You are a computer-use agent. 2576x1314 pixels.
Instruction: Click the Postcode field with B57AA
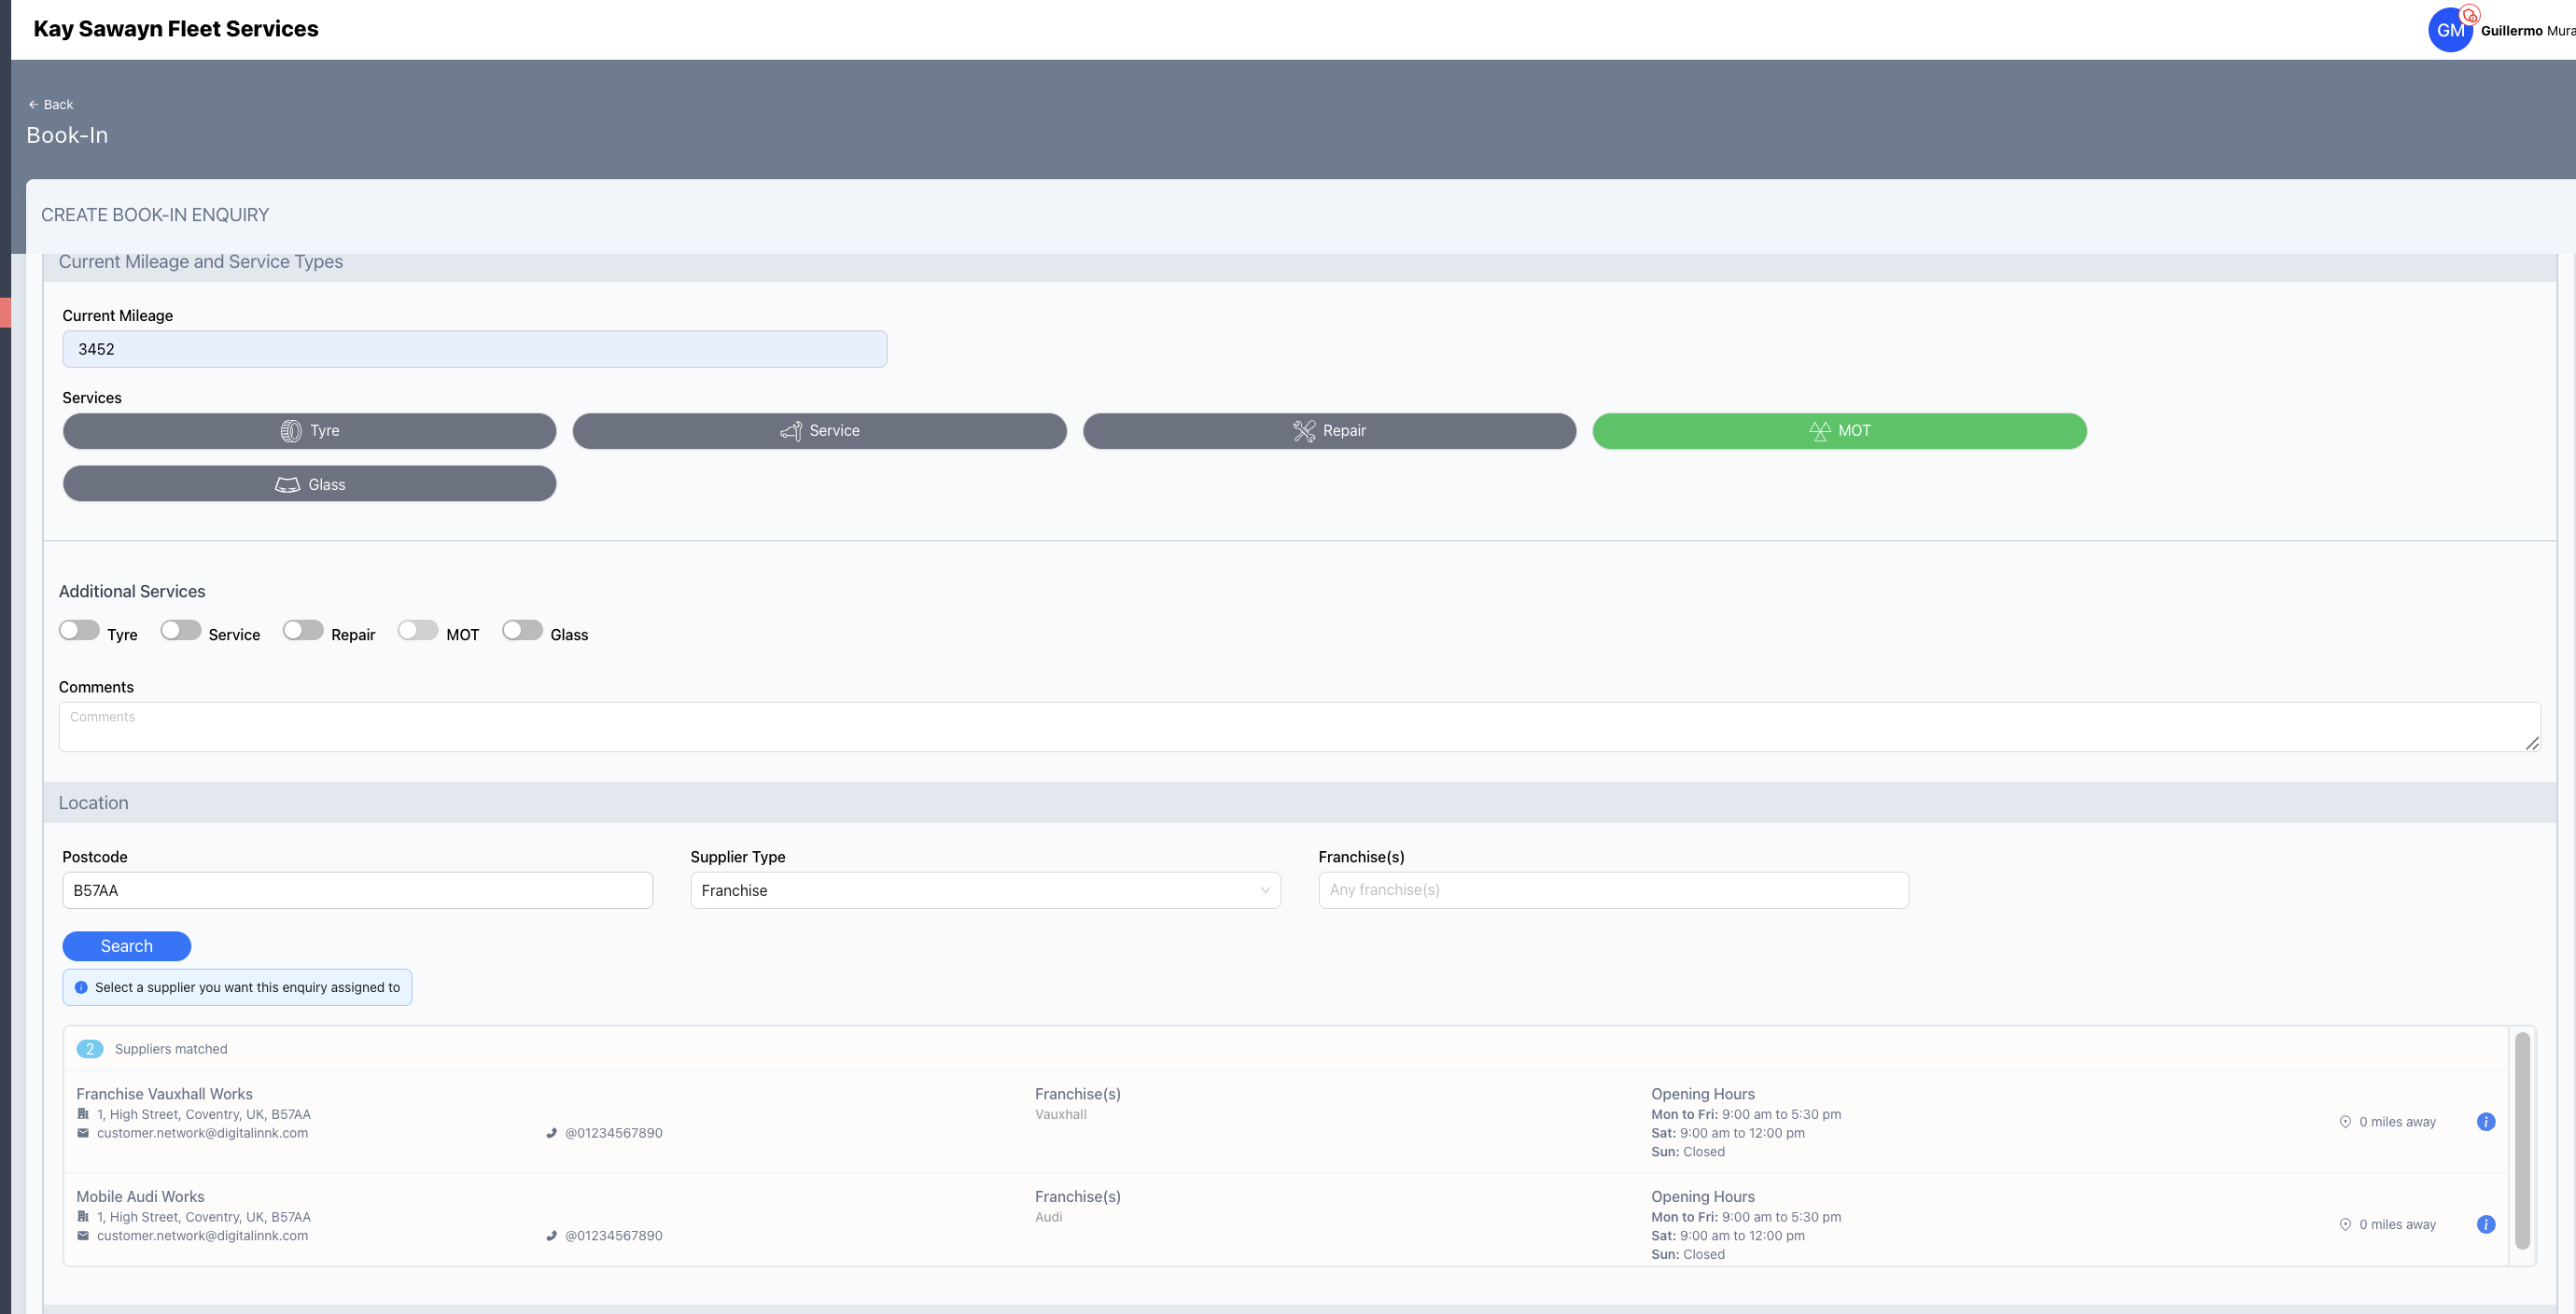pyautogui.click(x=357, y=890)
